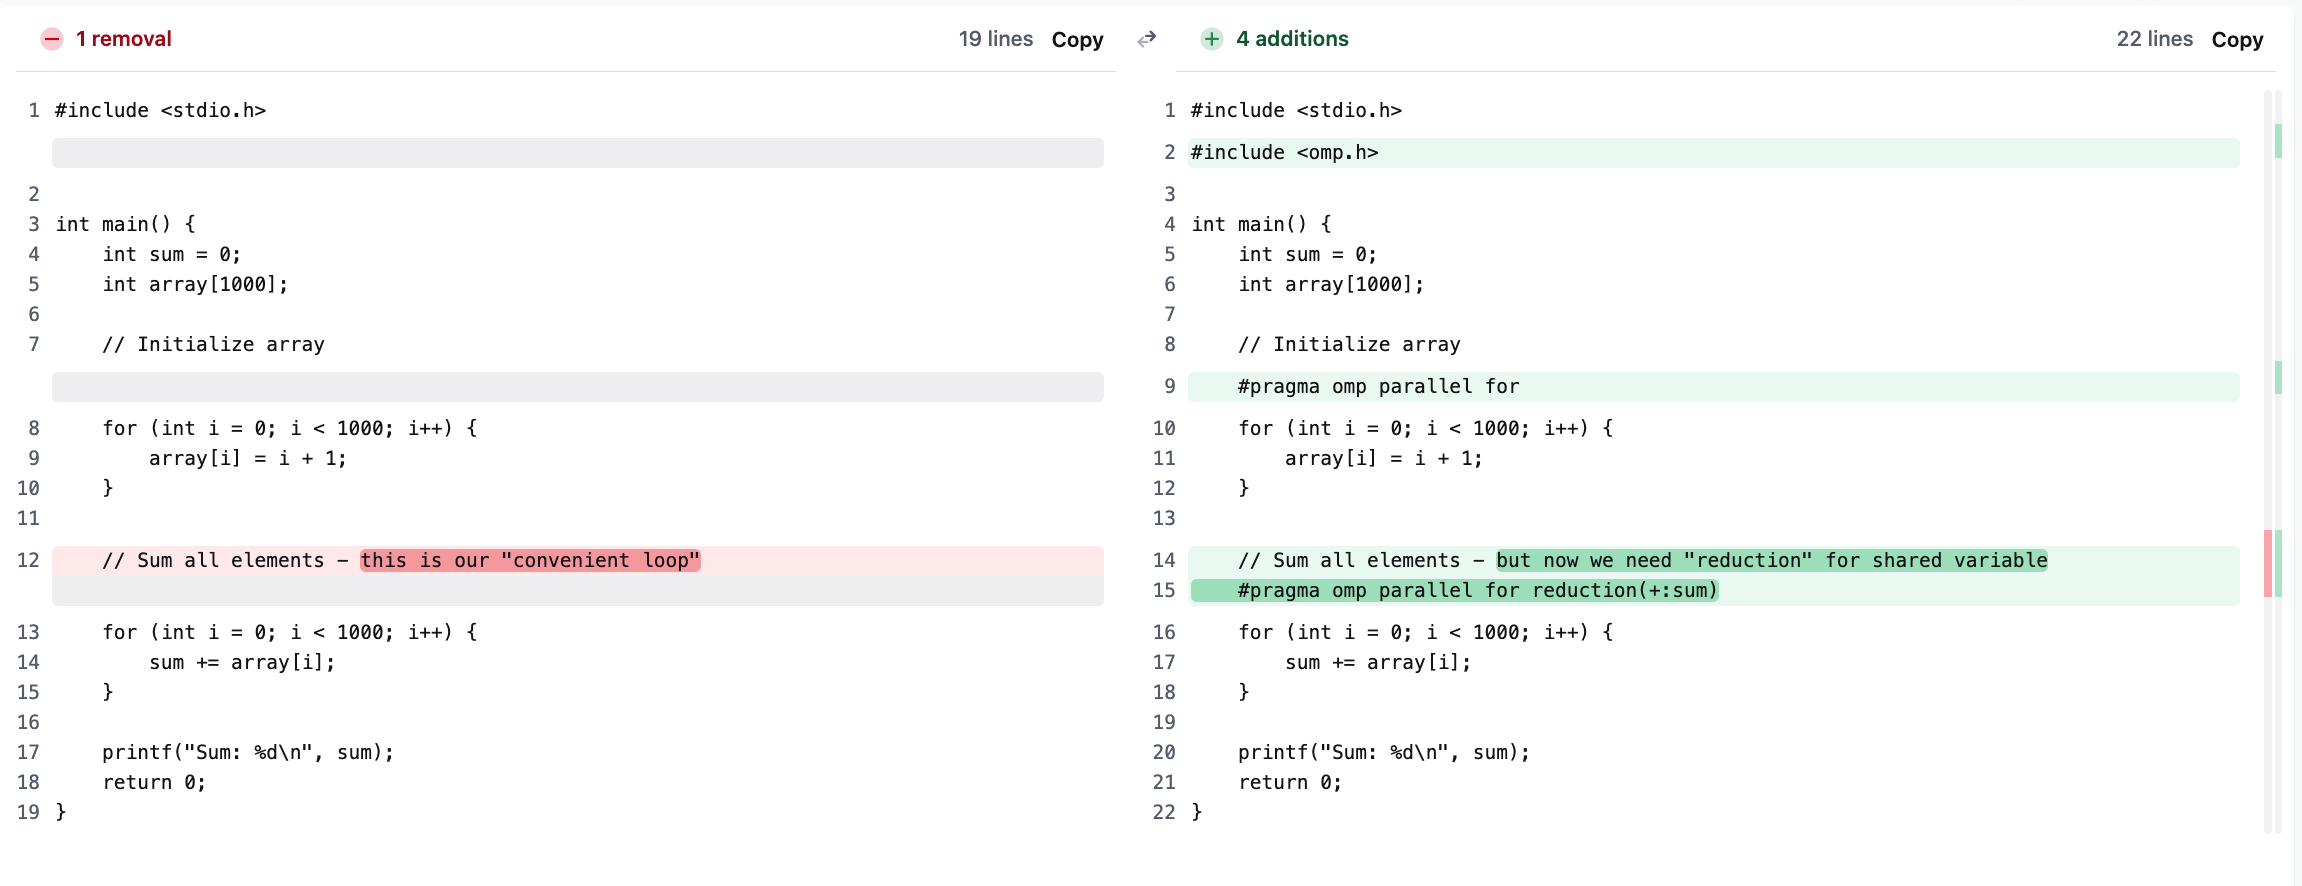The height and width of the screenshot is (886, 2302).
Task: Click line number 22 in right pane
Action: [x=1164, y=813]
